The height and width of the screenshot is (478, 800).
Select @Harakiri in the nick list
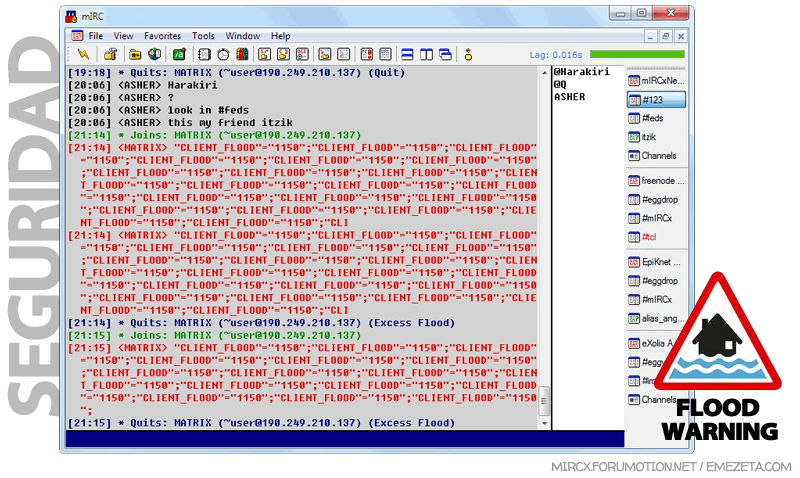point(582,72)
